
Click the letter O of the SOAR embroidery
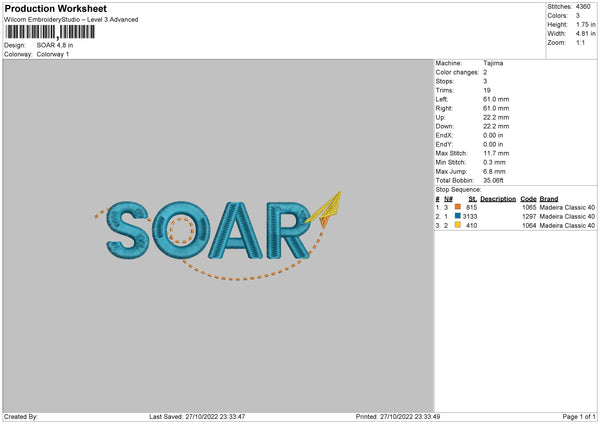click(x=181, y=230)
